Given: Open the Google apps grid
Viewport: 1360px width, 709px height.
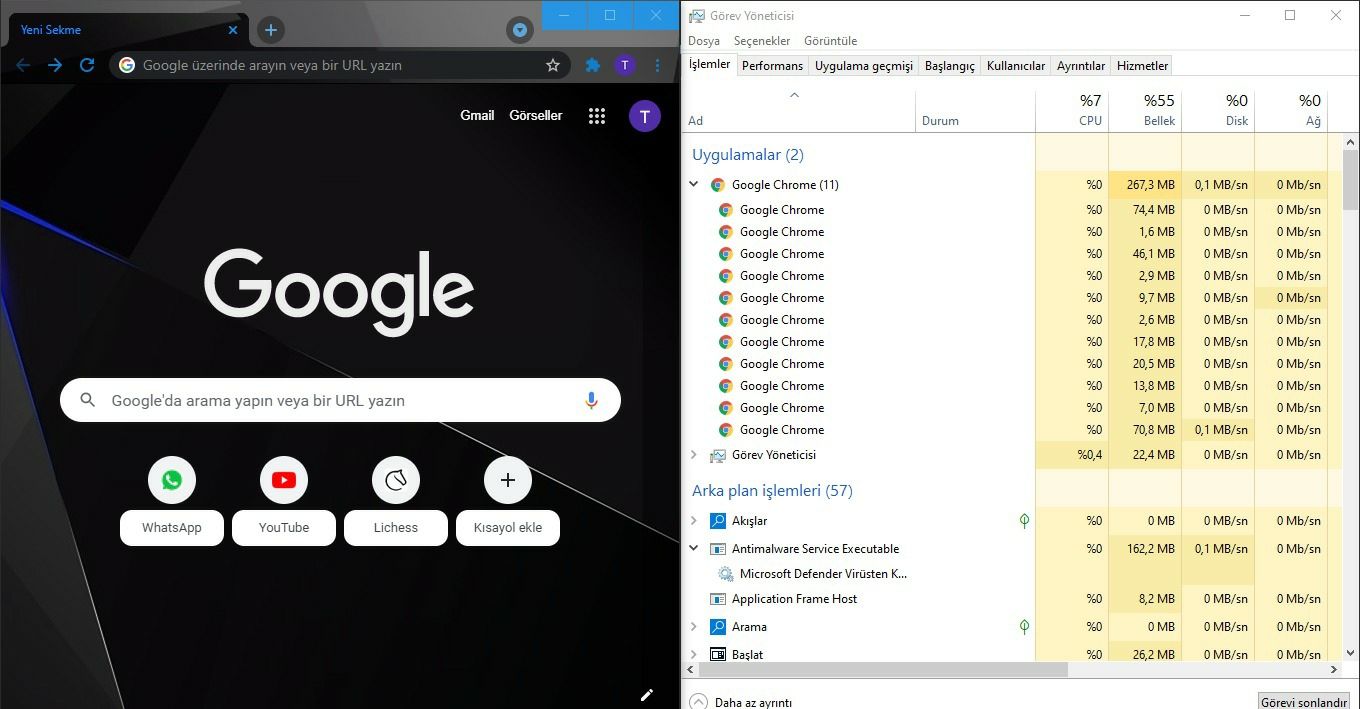Looking at the screenshot, I should pos(597,116).
